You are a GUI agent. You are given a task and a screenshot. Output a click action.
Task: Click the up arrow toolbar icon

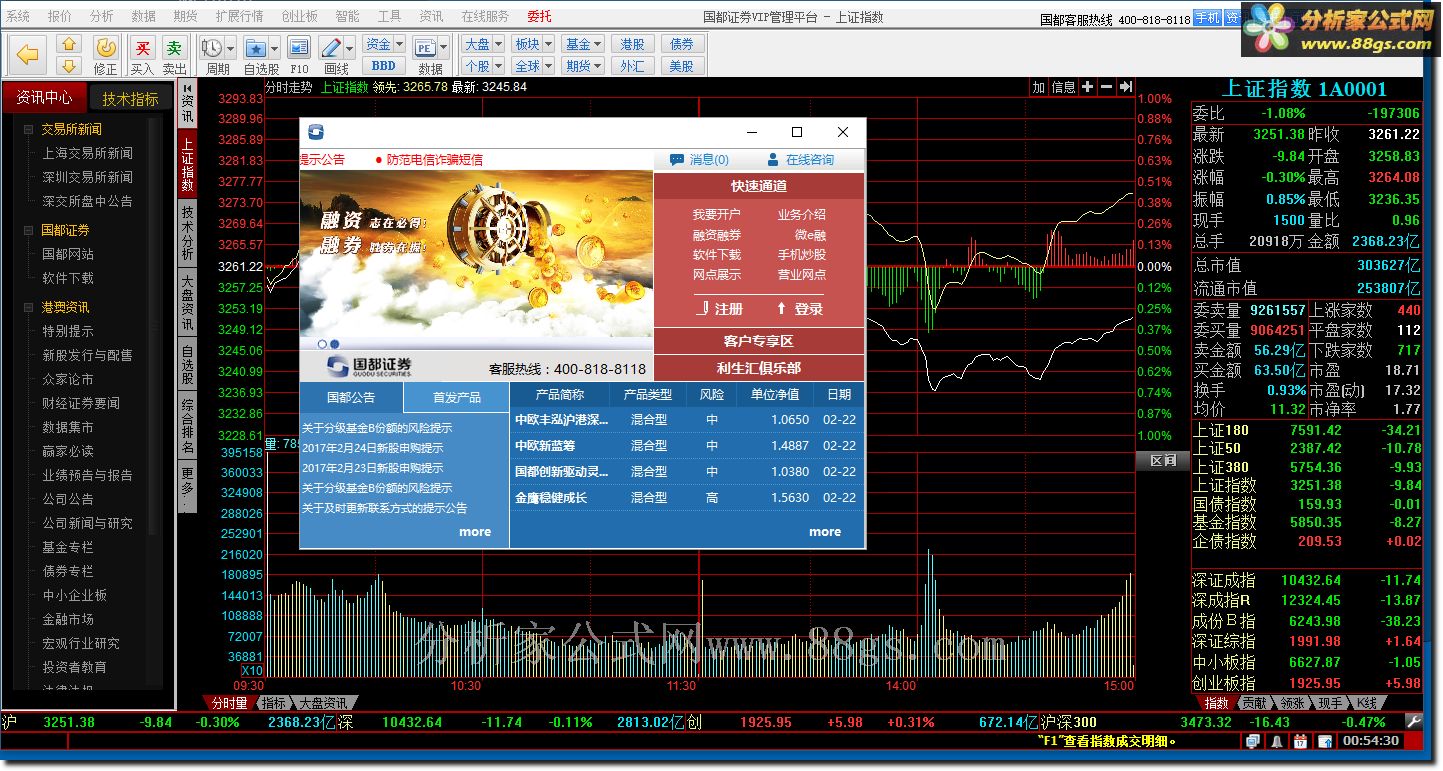(68, 44)
